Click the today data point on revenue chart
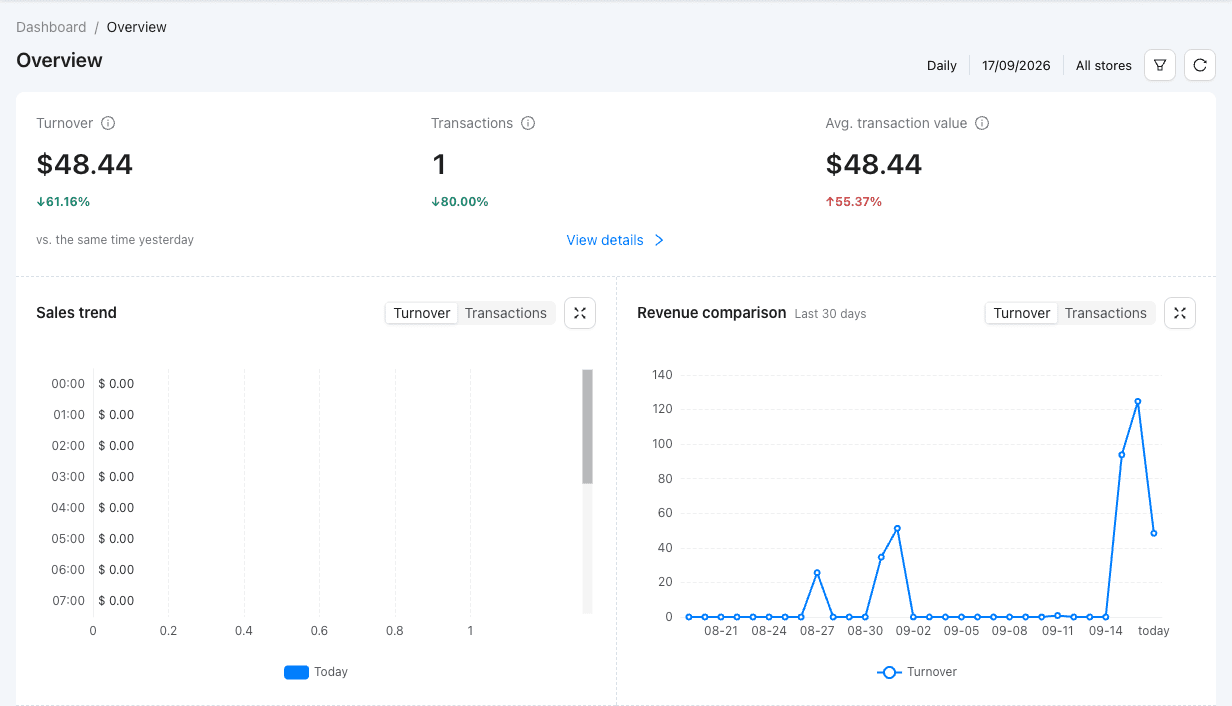 click(x=1154, y=533)
